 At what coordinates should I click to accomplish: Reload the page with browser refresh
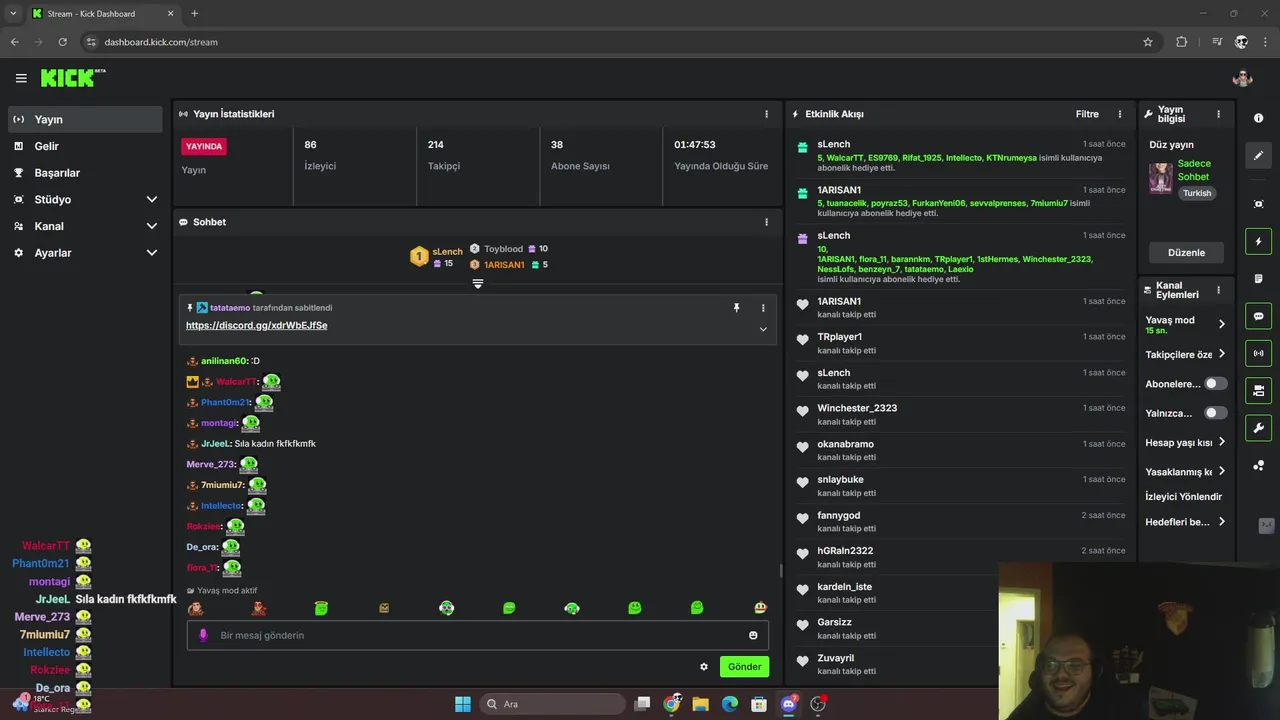click(x=62, y=42)
